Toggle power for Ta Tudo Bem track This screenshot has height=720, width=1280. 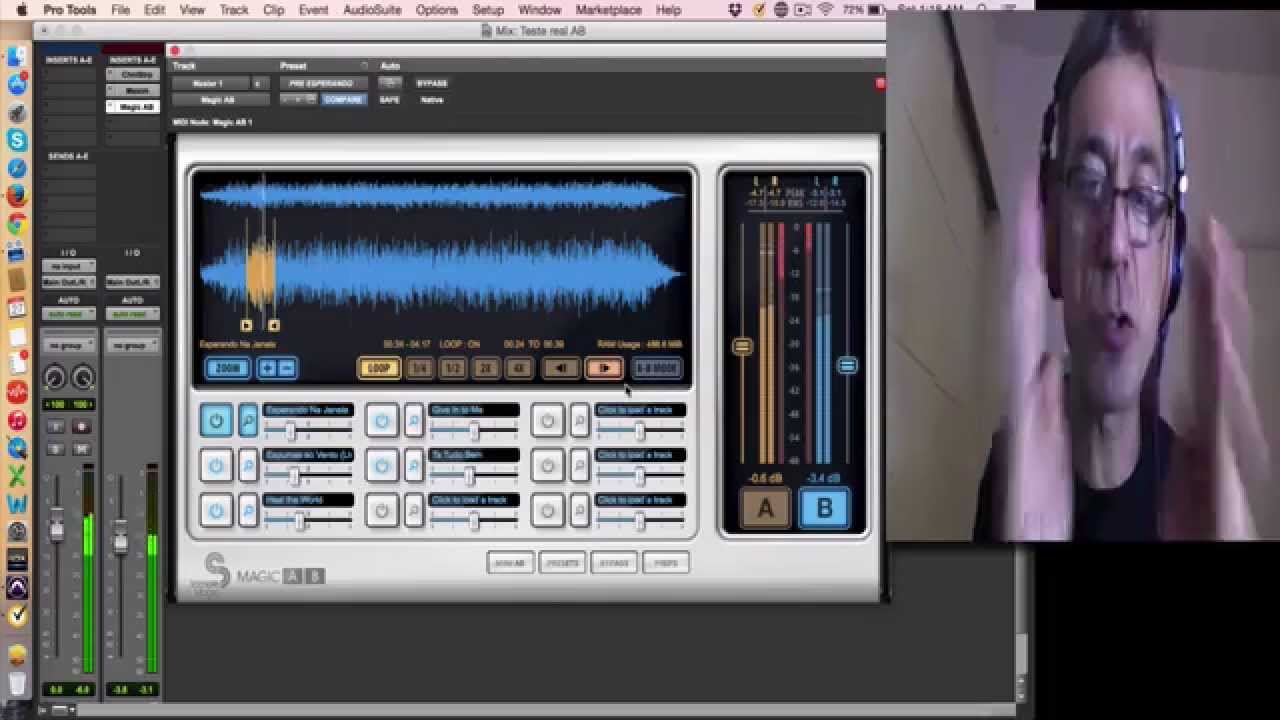[381, 466]
